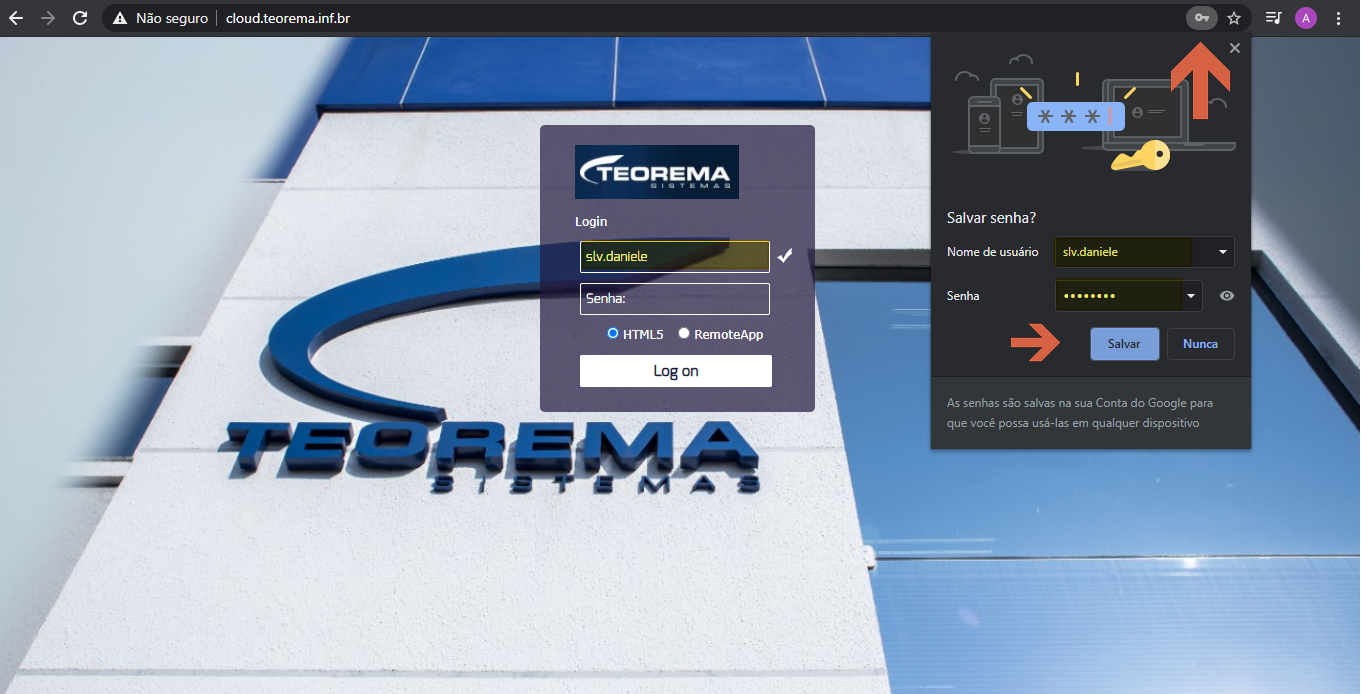Open the profile avatar 'A'

(1306, 18)
